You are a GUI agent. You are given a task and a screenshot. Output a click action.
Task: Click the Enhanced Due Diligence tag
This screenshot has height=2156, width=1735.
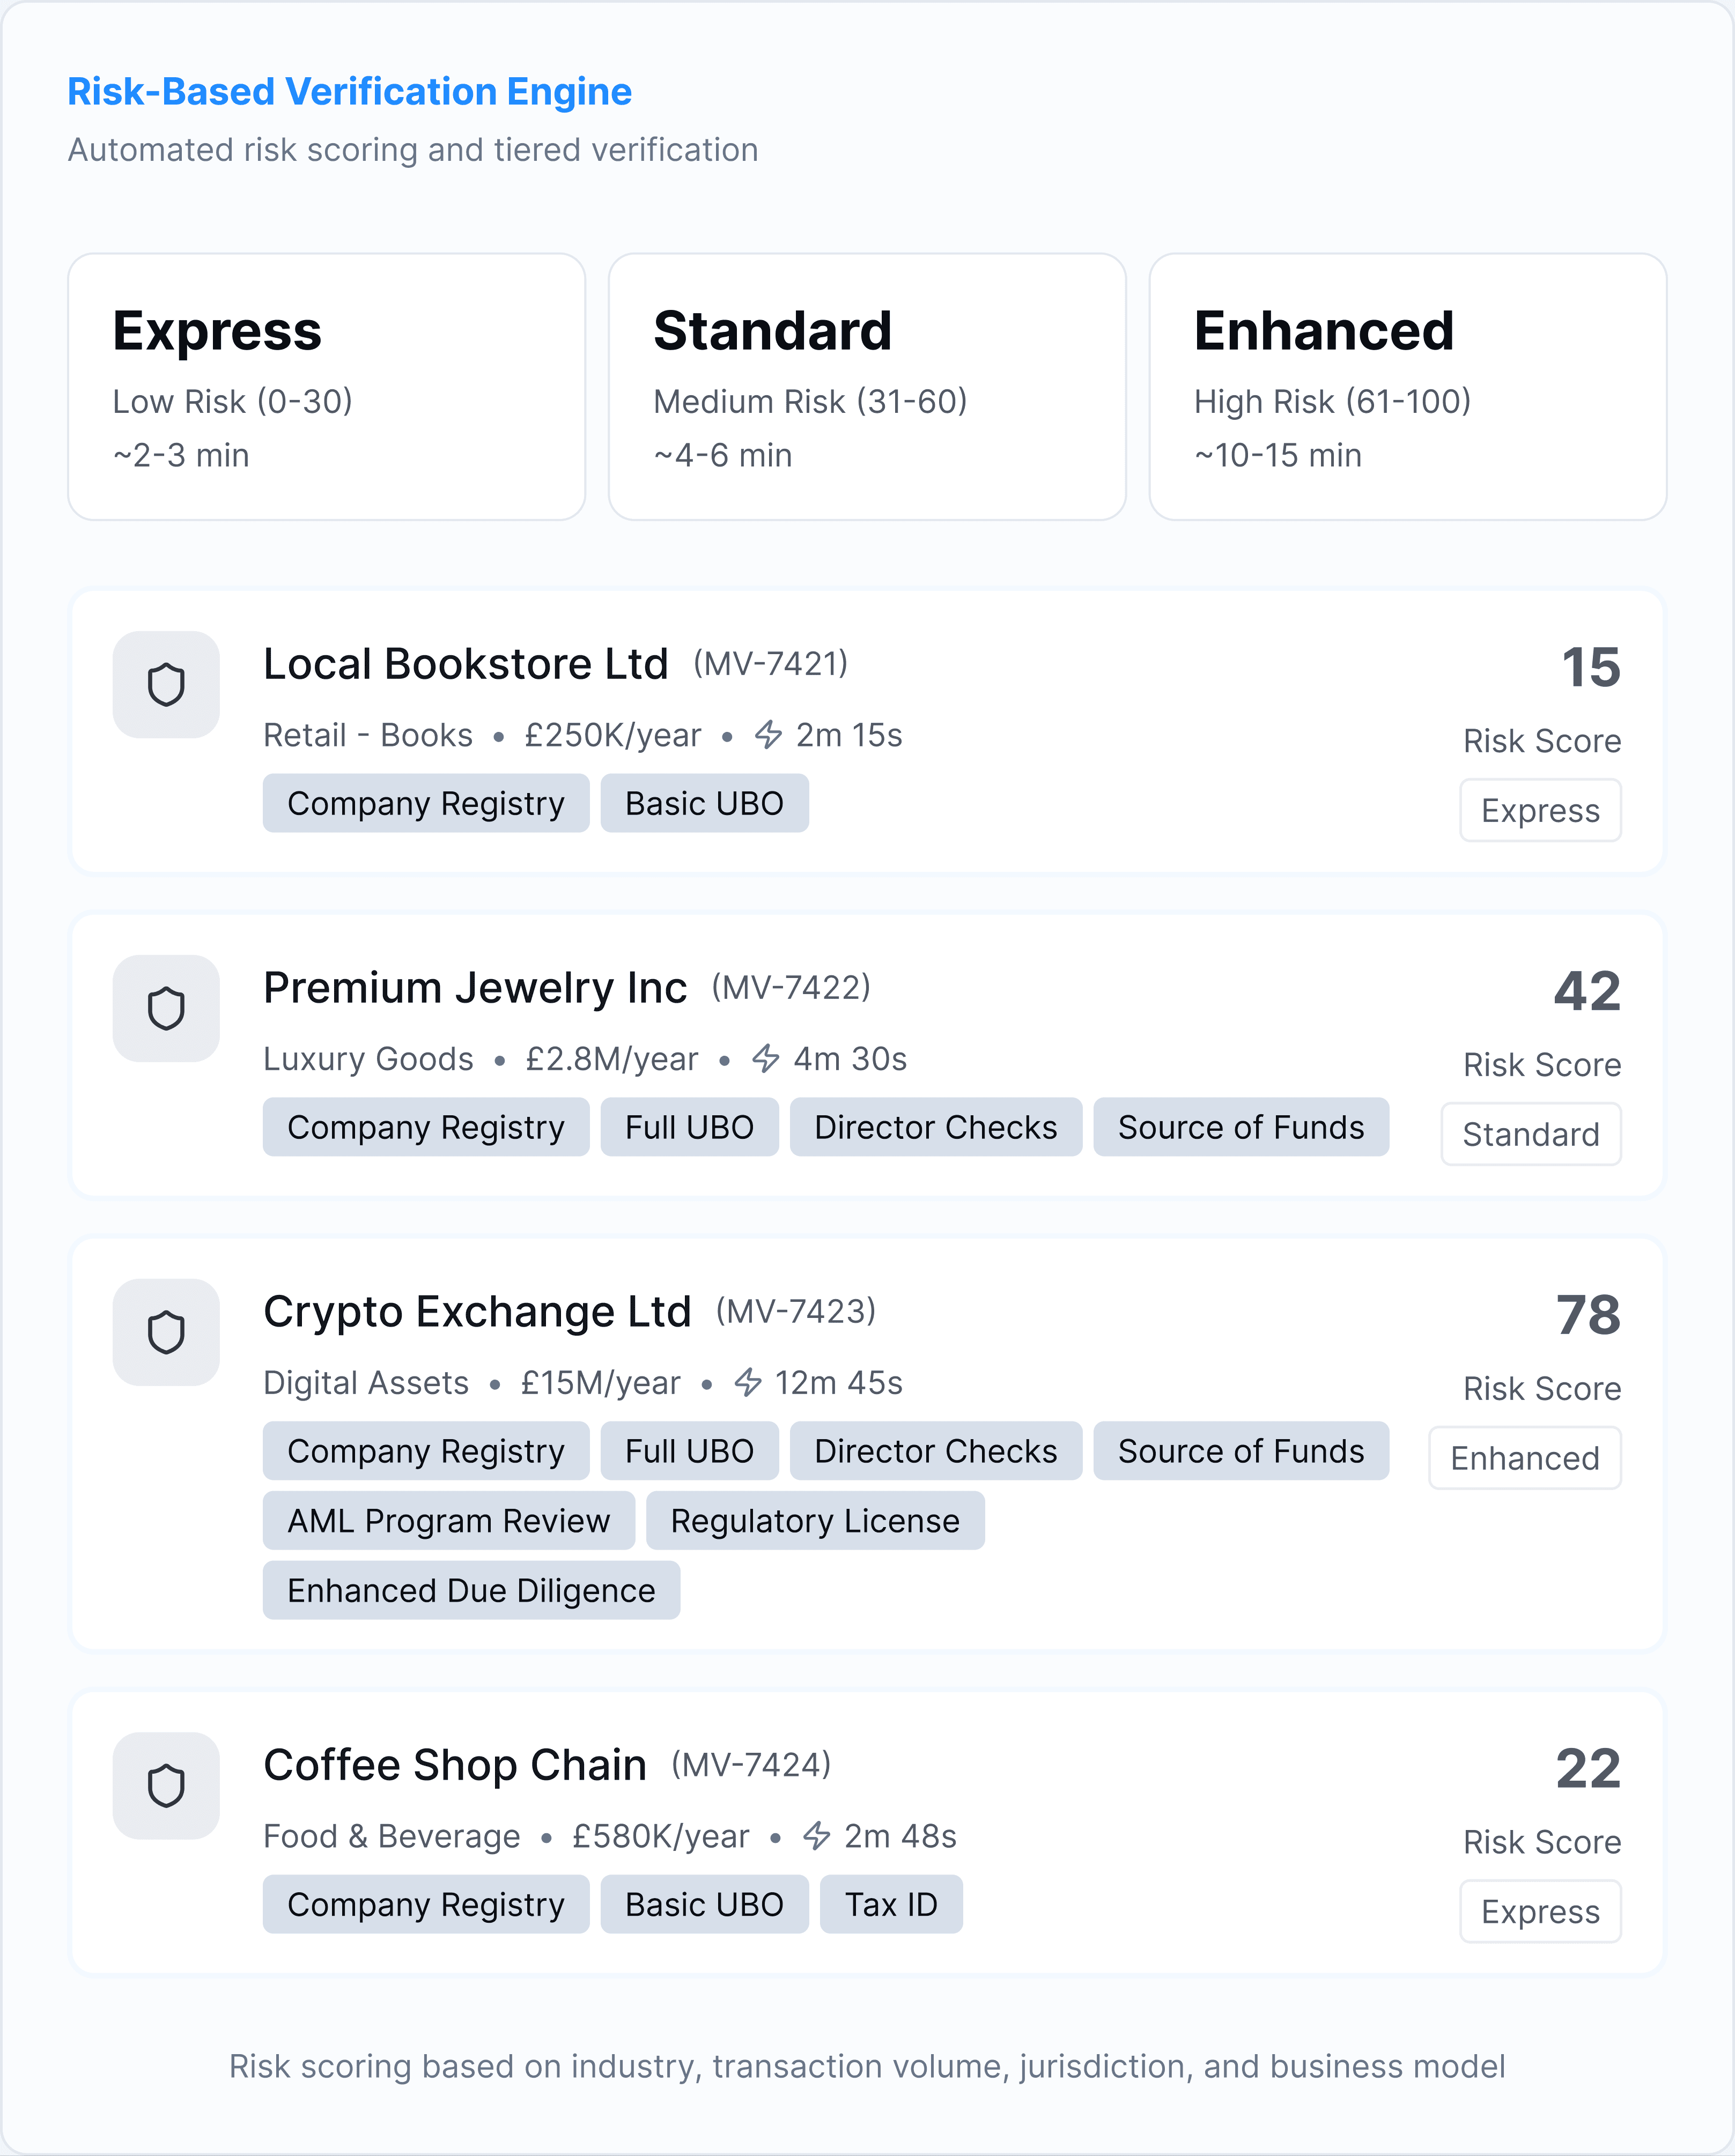click(471, 1591)
